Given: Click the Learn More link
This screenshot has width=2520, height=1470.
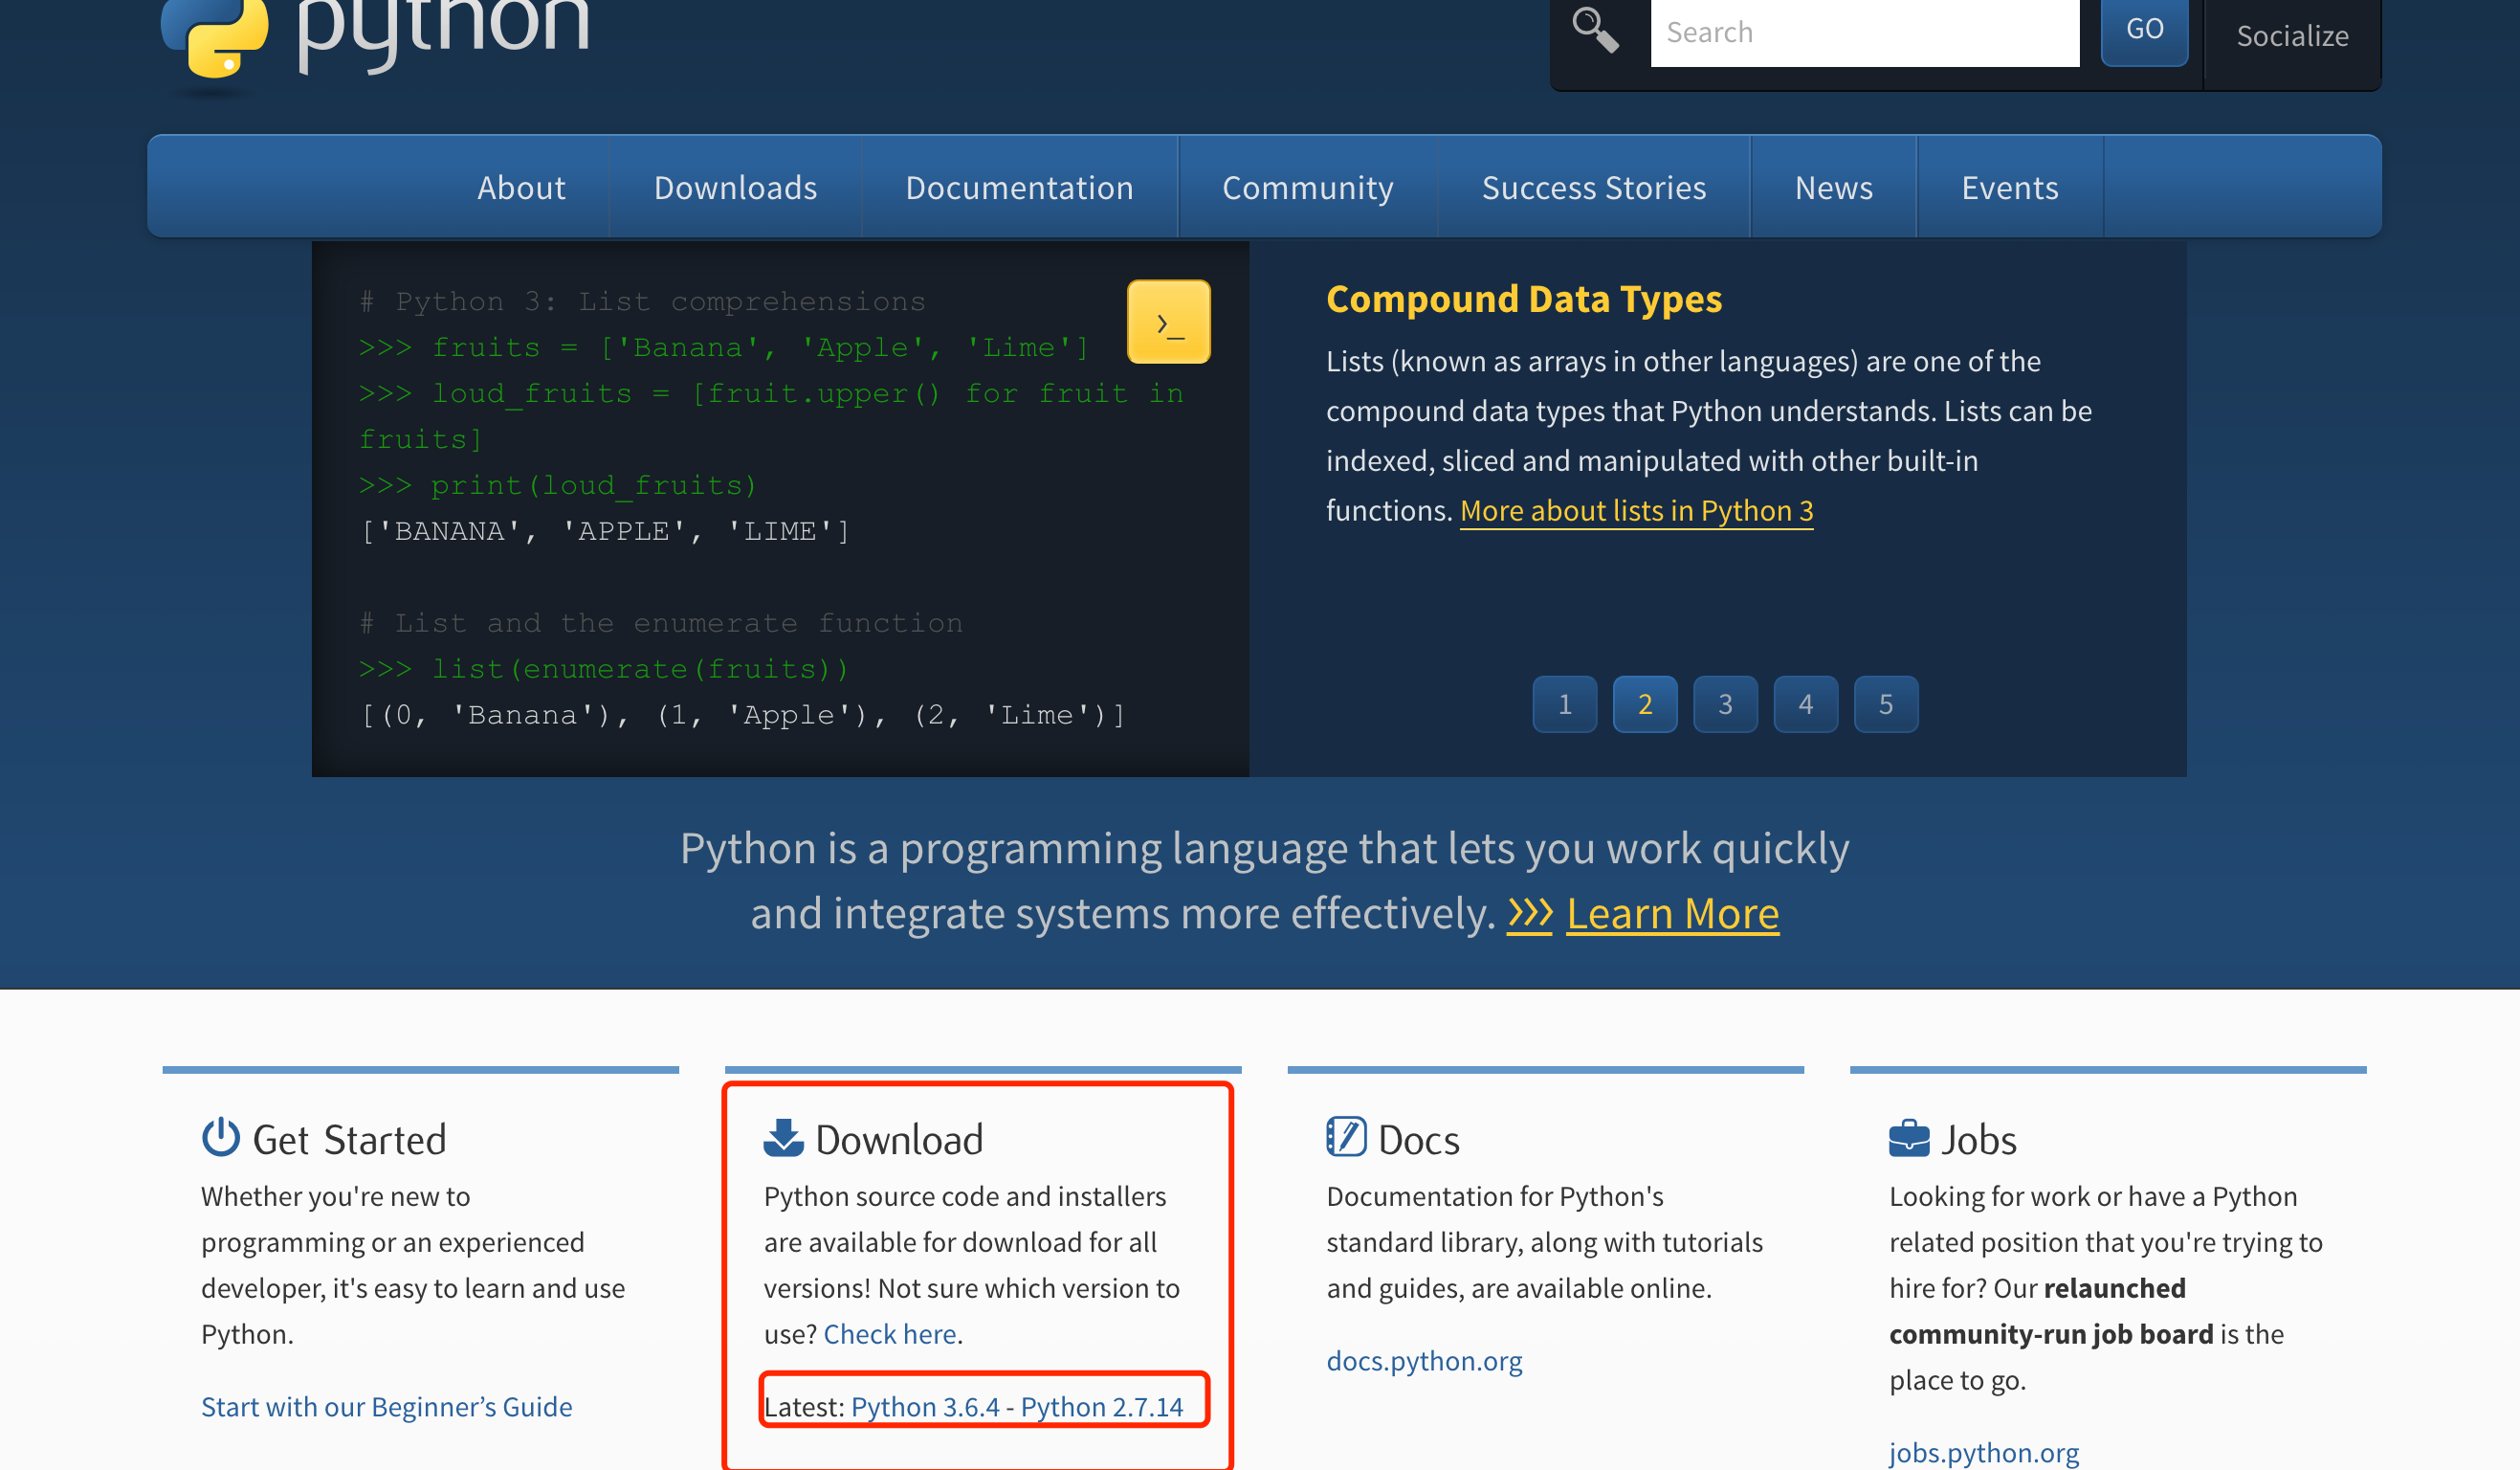Looking at the screenshot, I should [x=1673, y=914].
